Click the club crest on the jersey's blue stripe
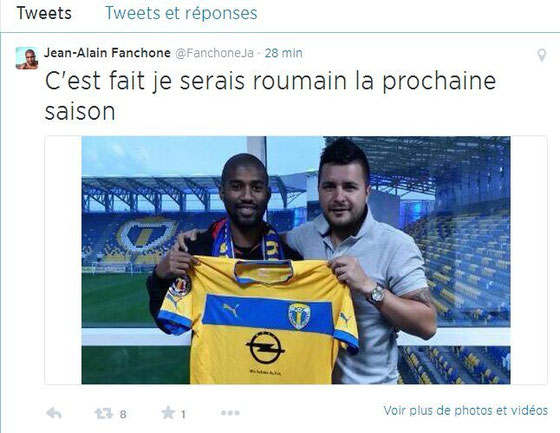The image size is (560, 433). pos(299,315)
